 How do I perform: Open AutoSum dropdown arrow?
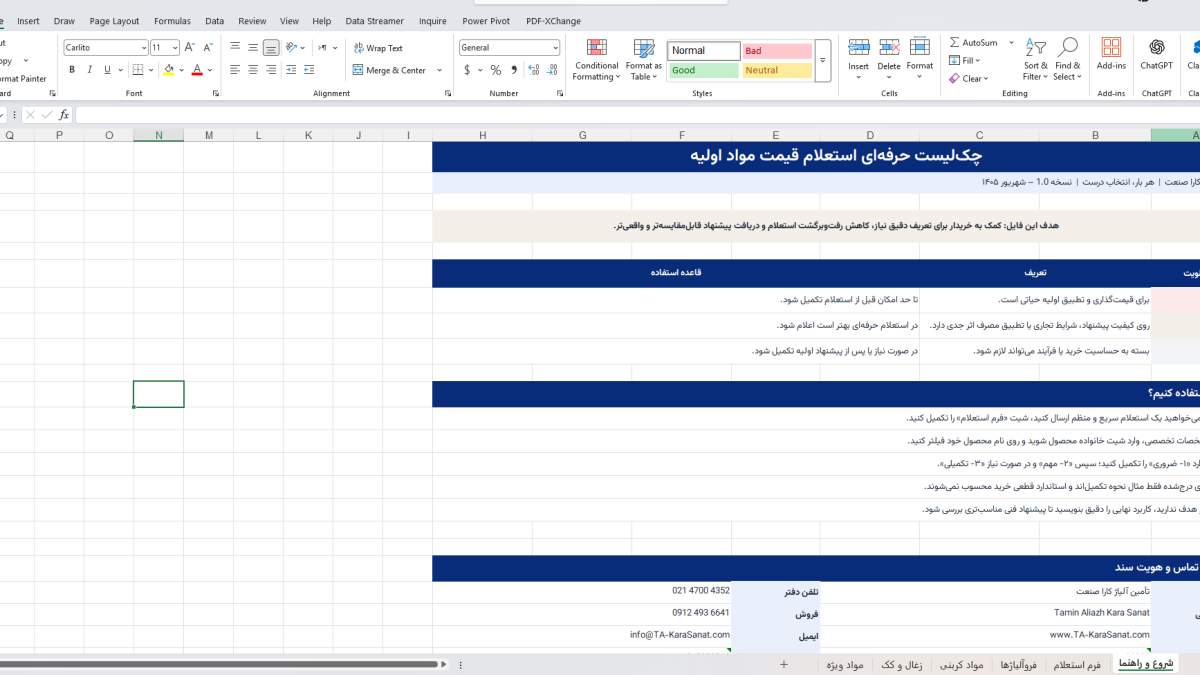[x=1011, y=43]
